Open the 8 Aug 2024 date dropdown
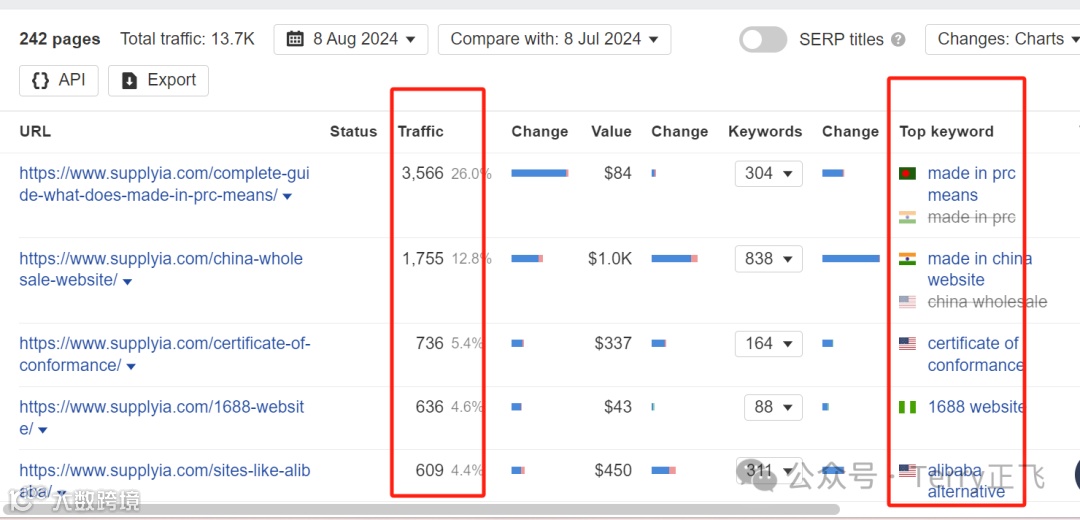 click(x=351, y=39)
